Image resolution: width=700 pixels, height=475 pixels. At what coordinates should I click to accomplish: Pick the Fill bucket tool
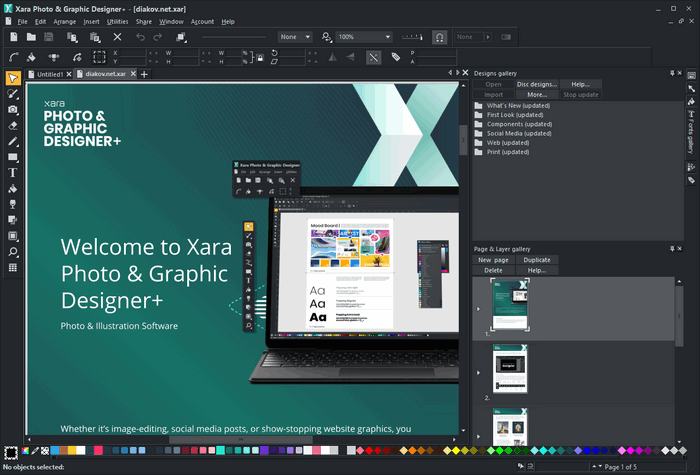[x=13, y=188]
